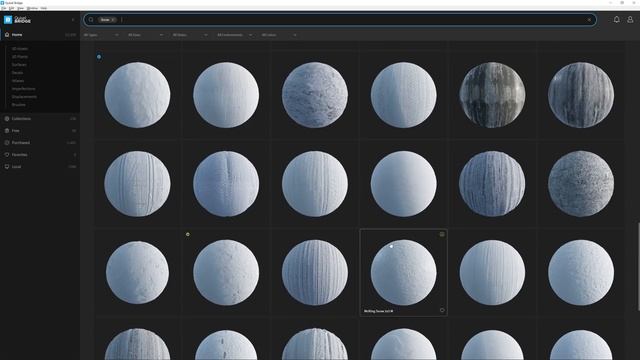Select the Brushes category
640x360 pixels.
tap(19, 104)
